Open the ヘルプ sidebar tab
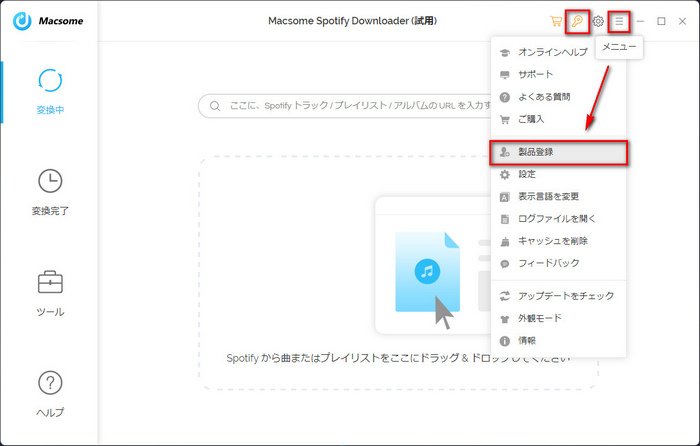 (x=50, y=394)
